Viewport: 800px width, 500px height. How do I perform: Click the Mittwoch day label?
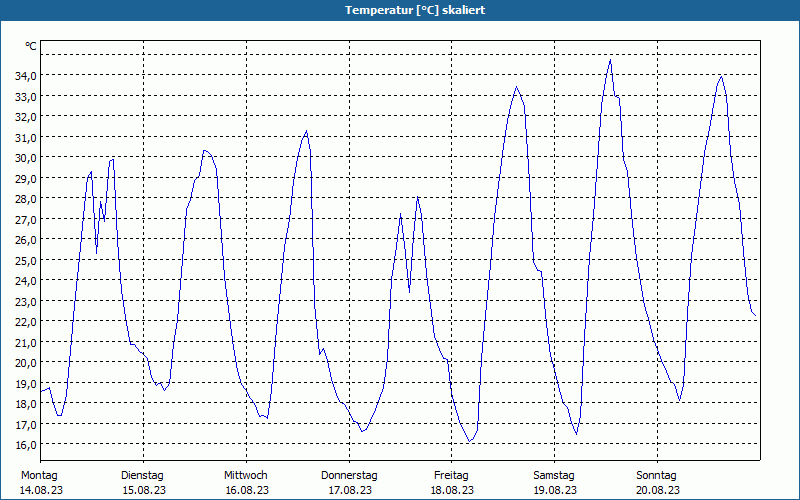pos(245,476)
